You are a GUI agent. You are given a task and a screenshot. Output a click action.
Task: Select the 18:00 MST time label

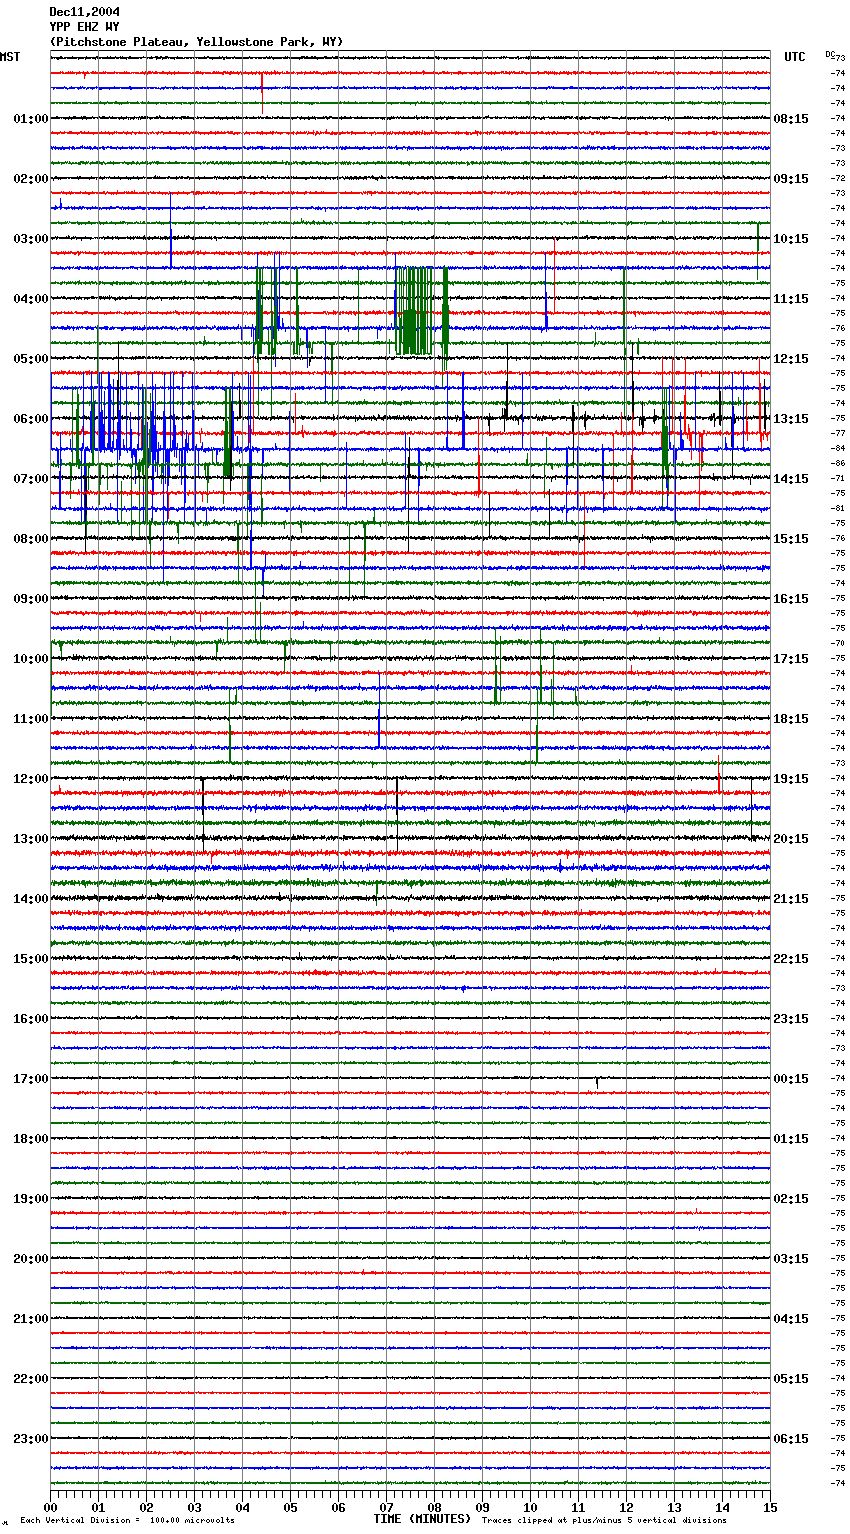click(x=31, y=1139)
